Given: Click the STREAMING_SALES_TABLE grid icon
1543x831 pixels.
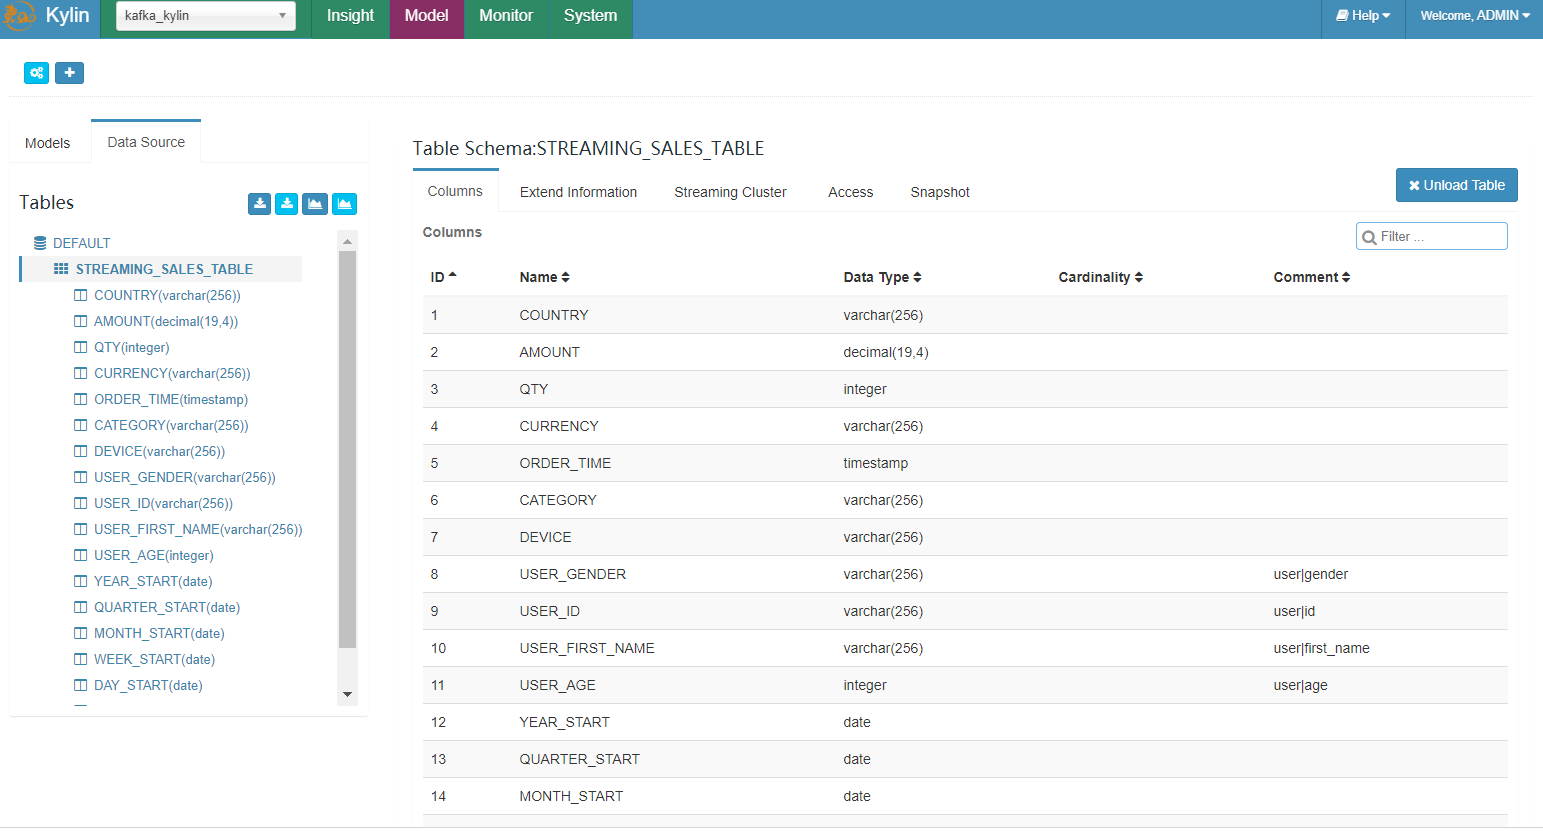Looking at the screenshot, I should pos(61,269).
